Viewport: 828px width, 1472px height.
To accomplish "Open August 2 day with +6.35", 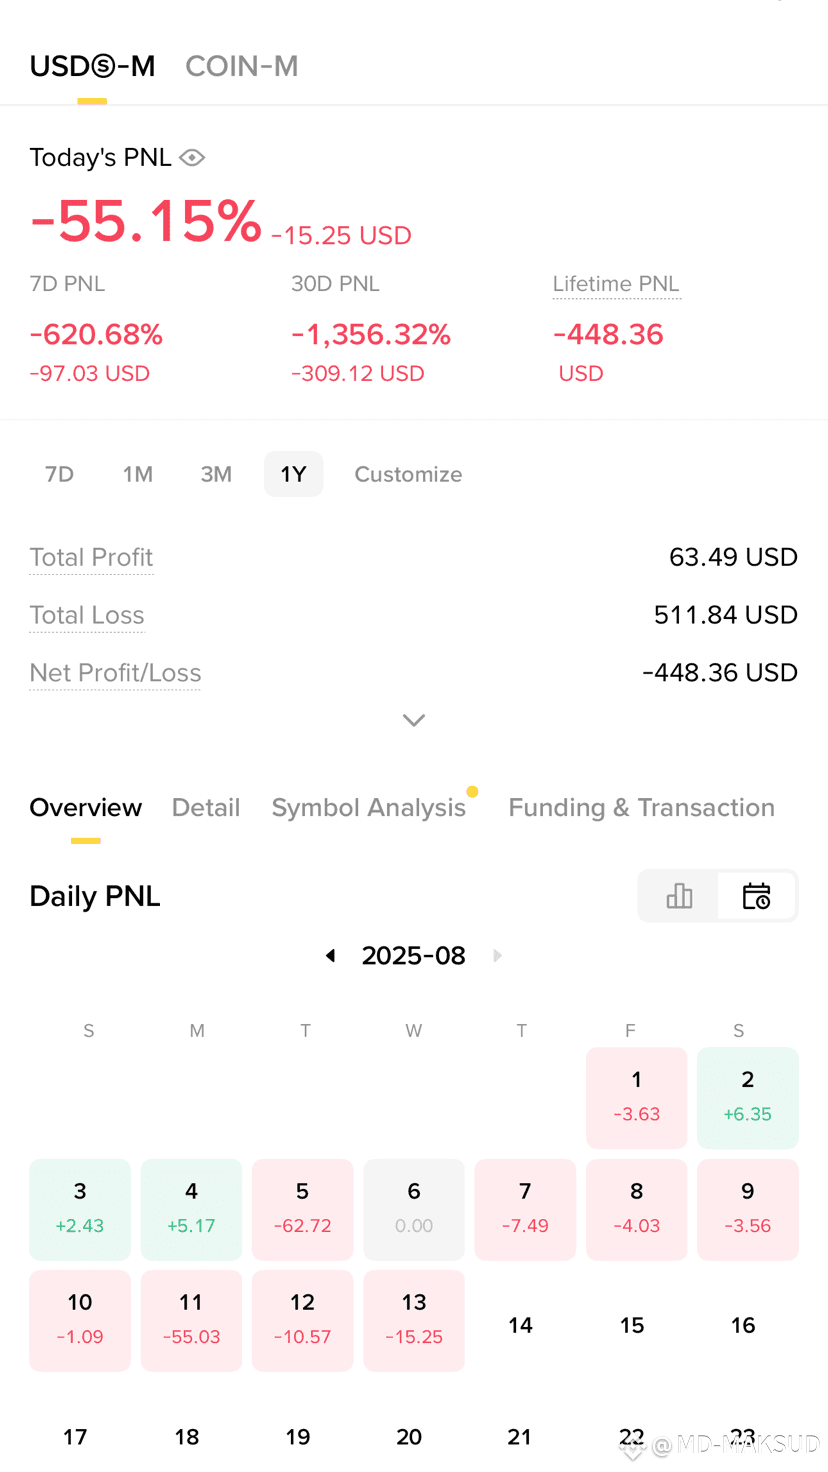I will pos(748,1098).
